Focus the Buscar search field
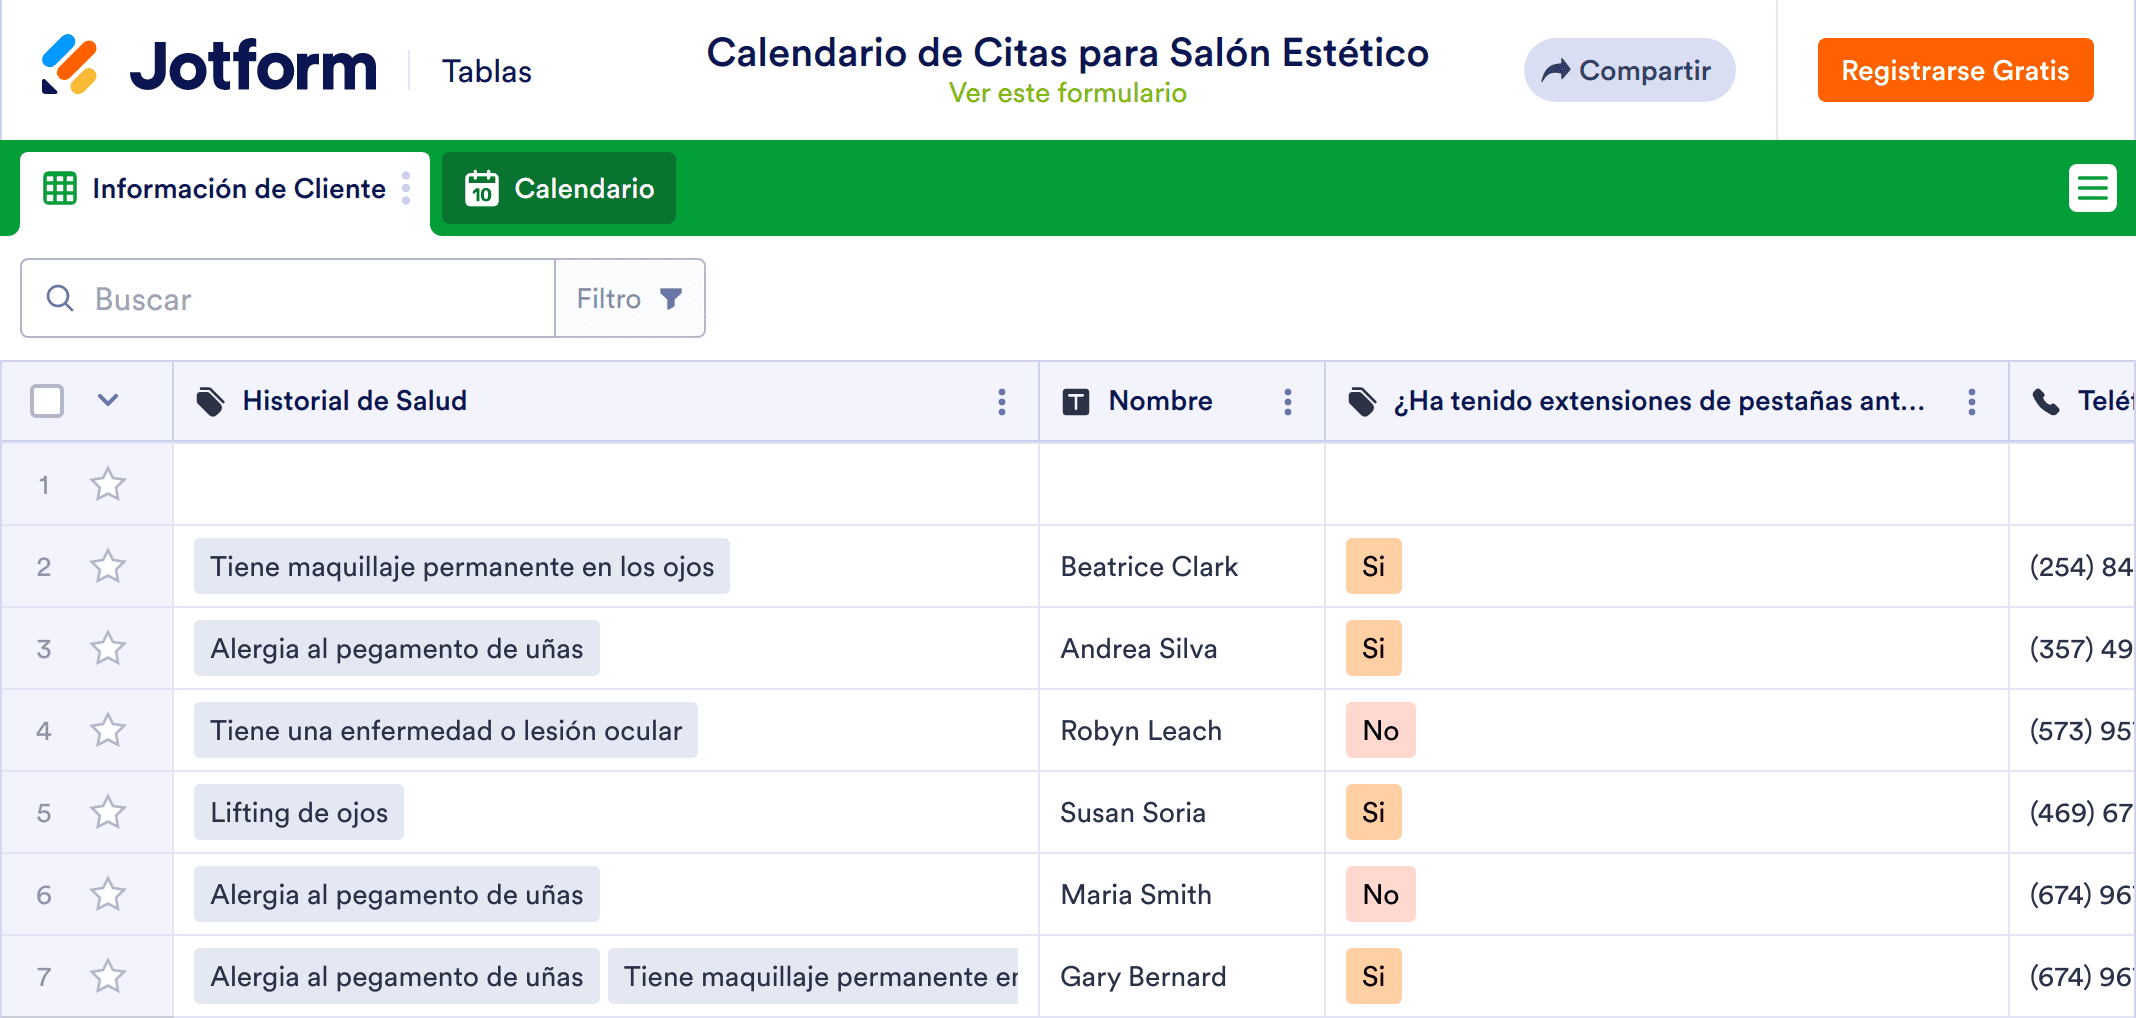This screenshot has width=2136, height=1018. [310, 298]
